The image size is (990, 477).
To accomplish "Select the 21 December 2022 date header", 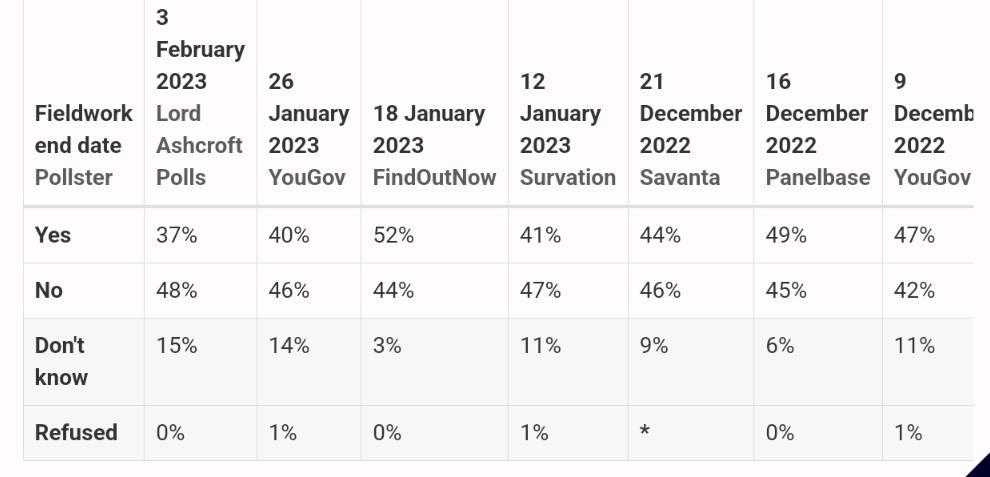I will click(691, 113).
